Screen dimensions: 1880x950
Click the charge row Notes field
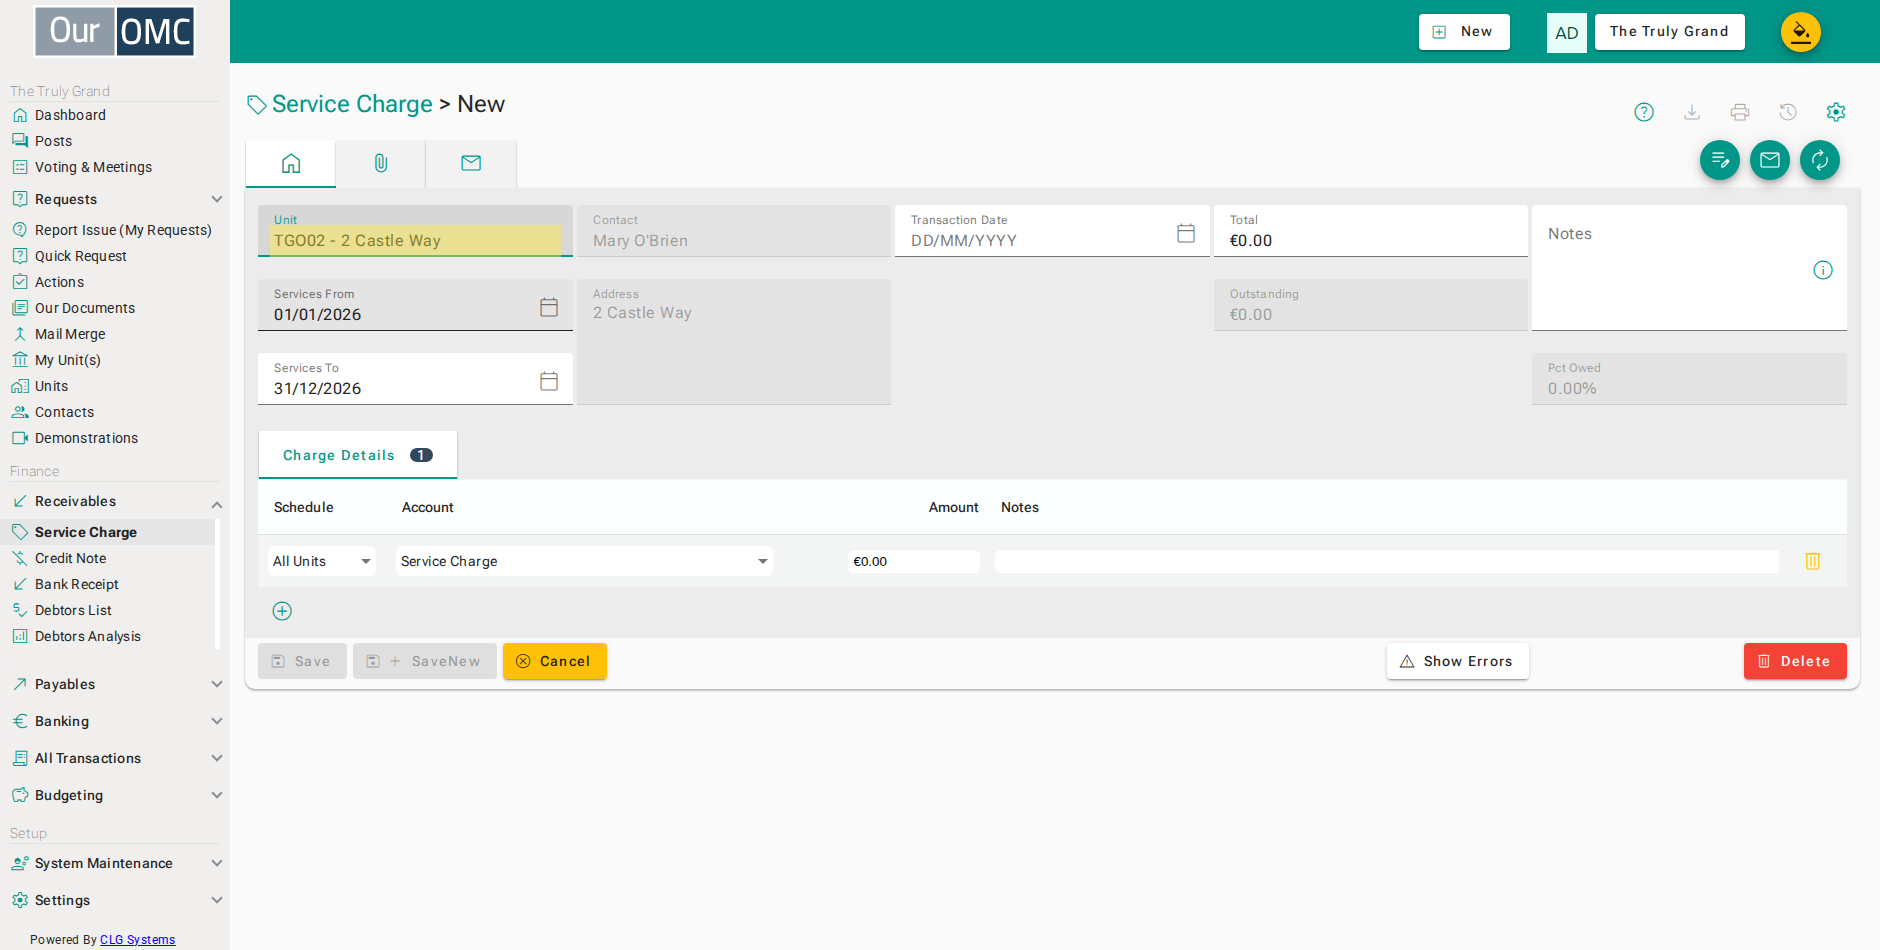[x=1387, y=561]
